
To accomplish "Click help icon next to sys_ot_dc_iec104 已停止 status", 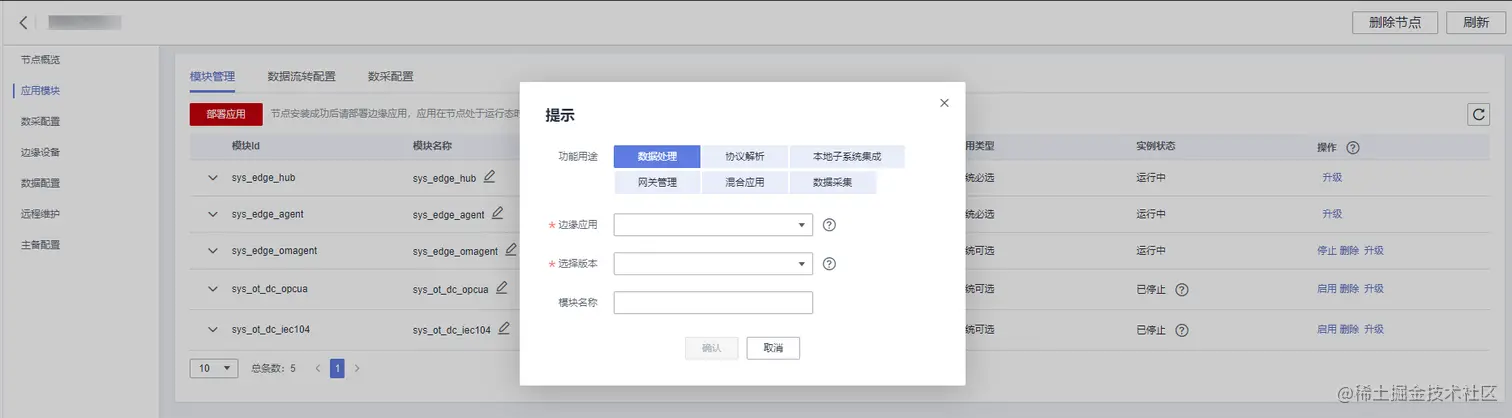I will [1181, 329].
